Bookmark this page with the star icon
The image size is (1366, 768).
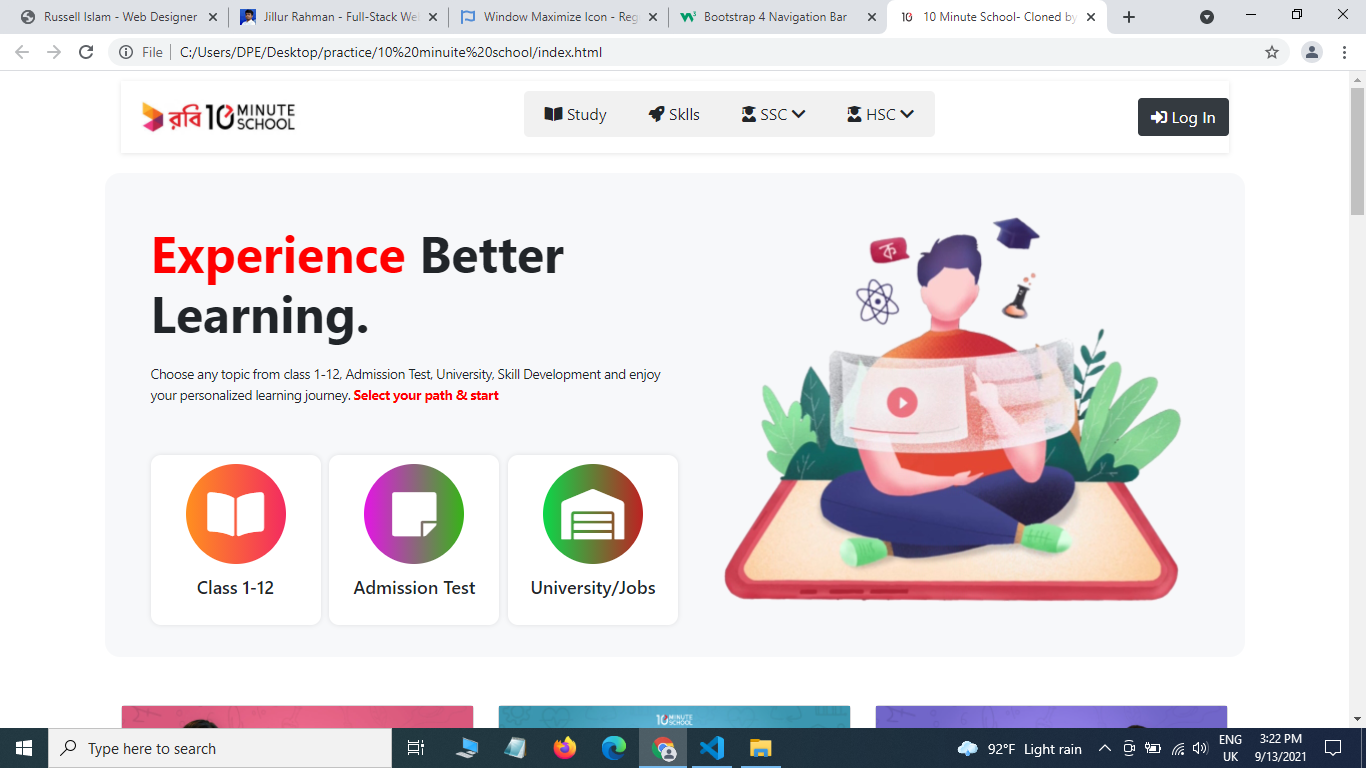pyautogui.click(x=1272, y=52)
